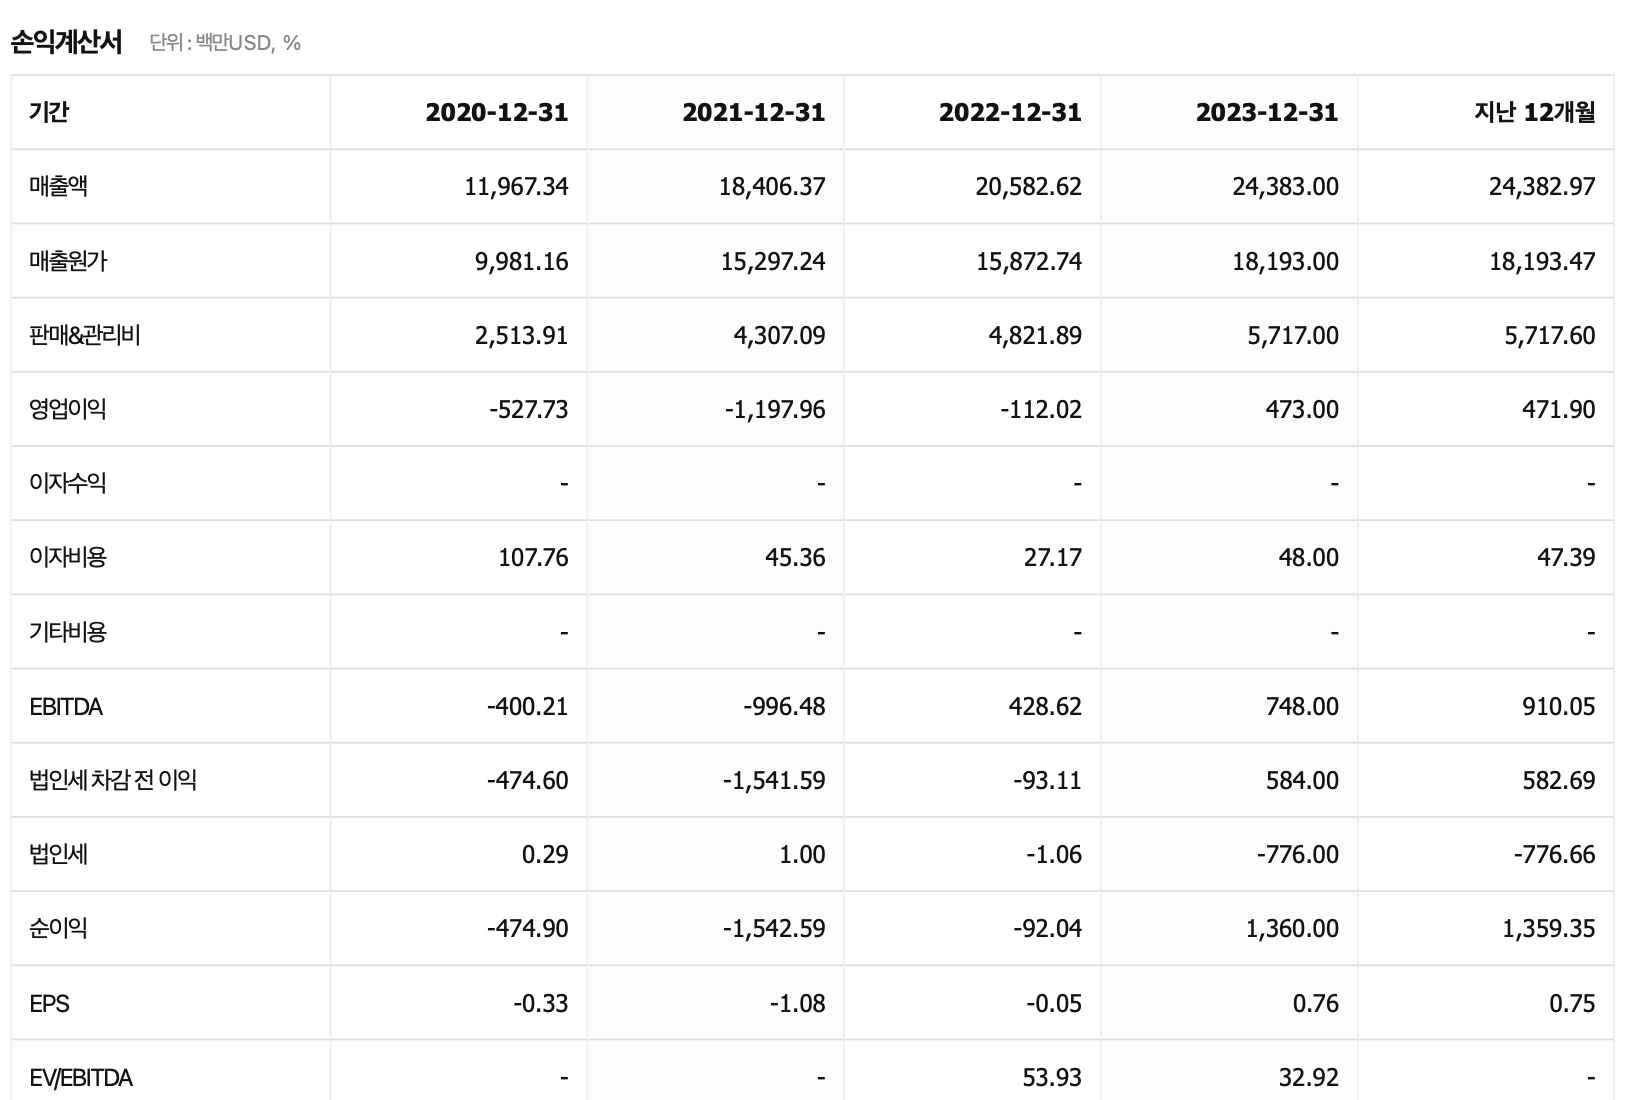Click EPS value 0.76
The height and width of the screenshot is (1100, 1626).
coord(1315,1003)
